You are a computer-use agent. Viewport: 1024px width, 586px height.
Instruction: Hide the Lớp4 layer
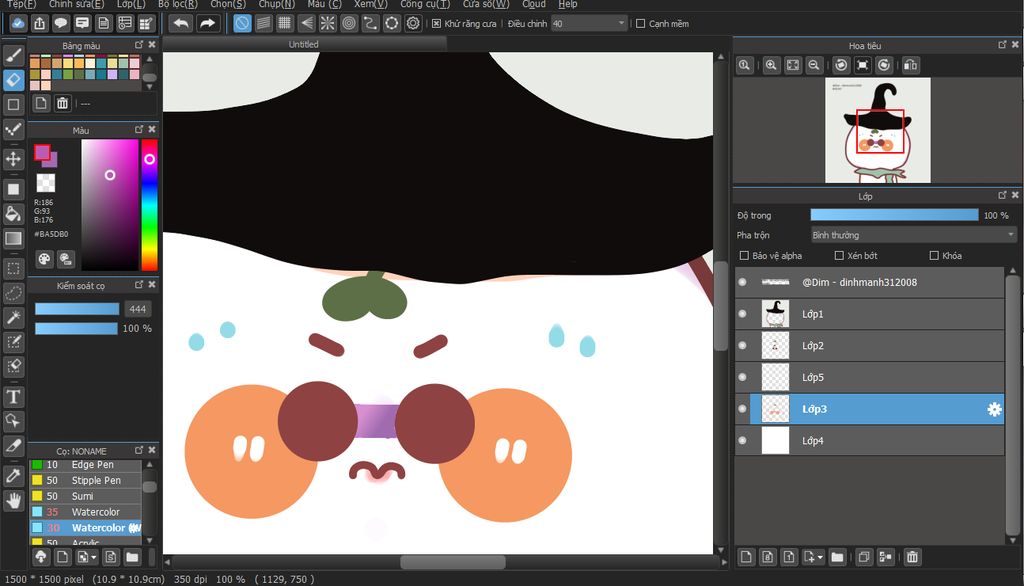743,440
